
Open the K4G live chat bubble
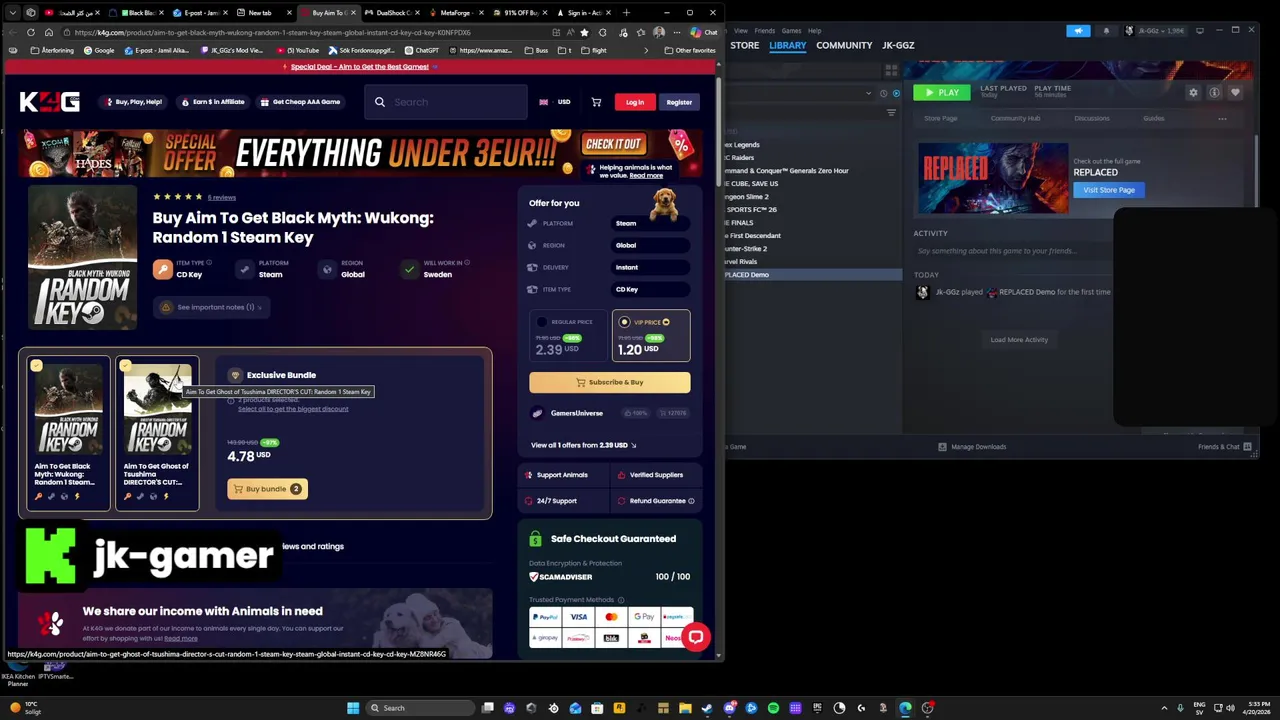pyautogui.click(x=695, y=637)
